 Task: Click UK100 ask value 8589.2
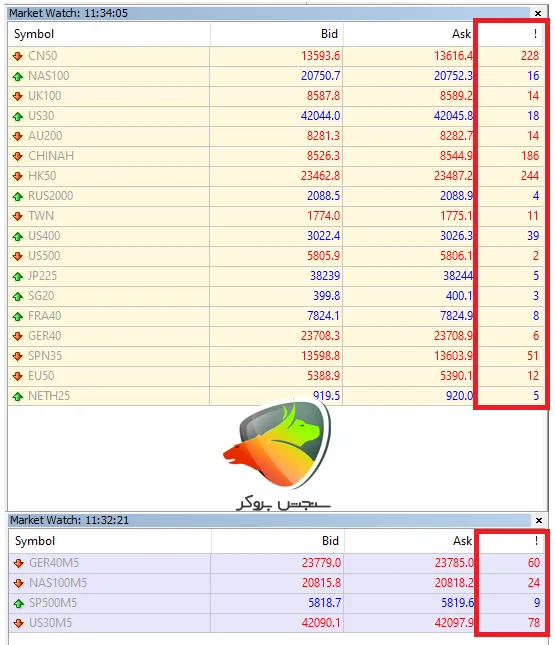pyautogui.click(x=457, y=96)
